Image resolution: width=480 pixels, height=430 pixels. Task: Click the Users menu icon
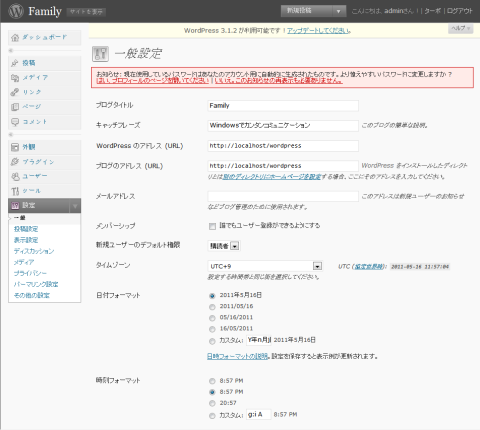pyautogui.click(x=15, y=176)
